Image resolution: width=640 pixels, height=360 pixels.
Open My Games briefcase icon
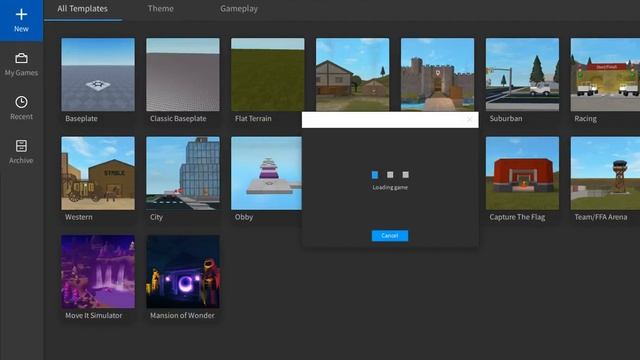[x=21, y=58]
